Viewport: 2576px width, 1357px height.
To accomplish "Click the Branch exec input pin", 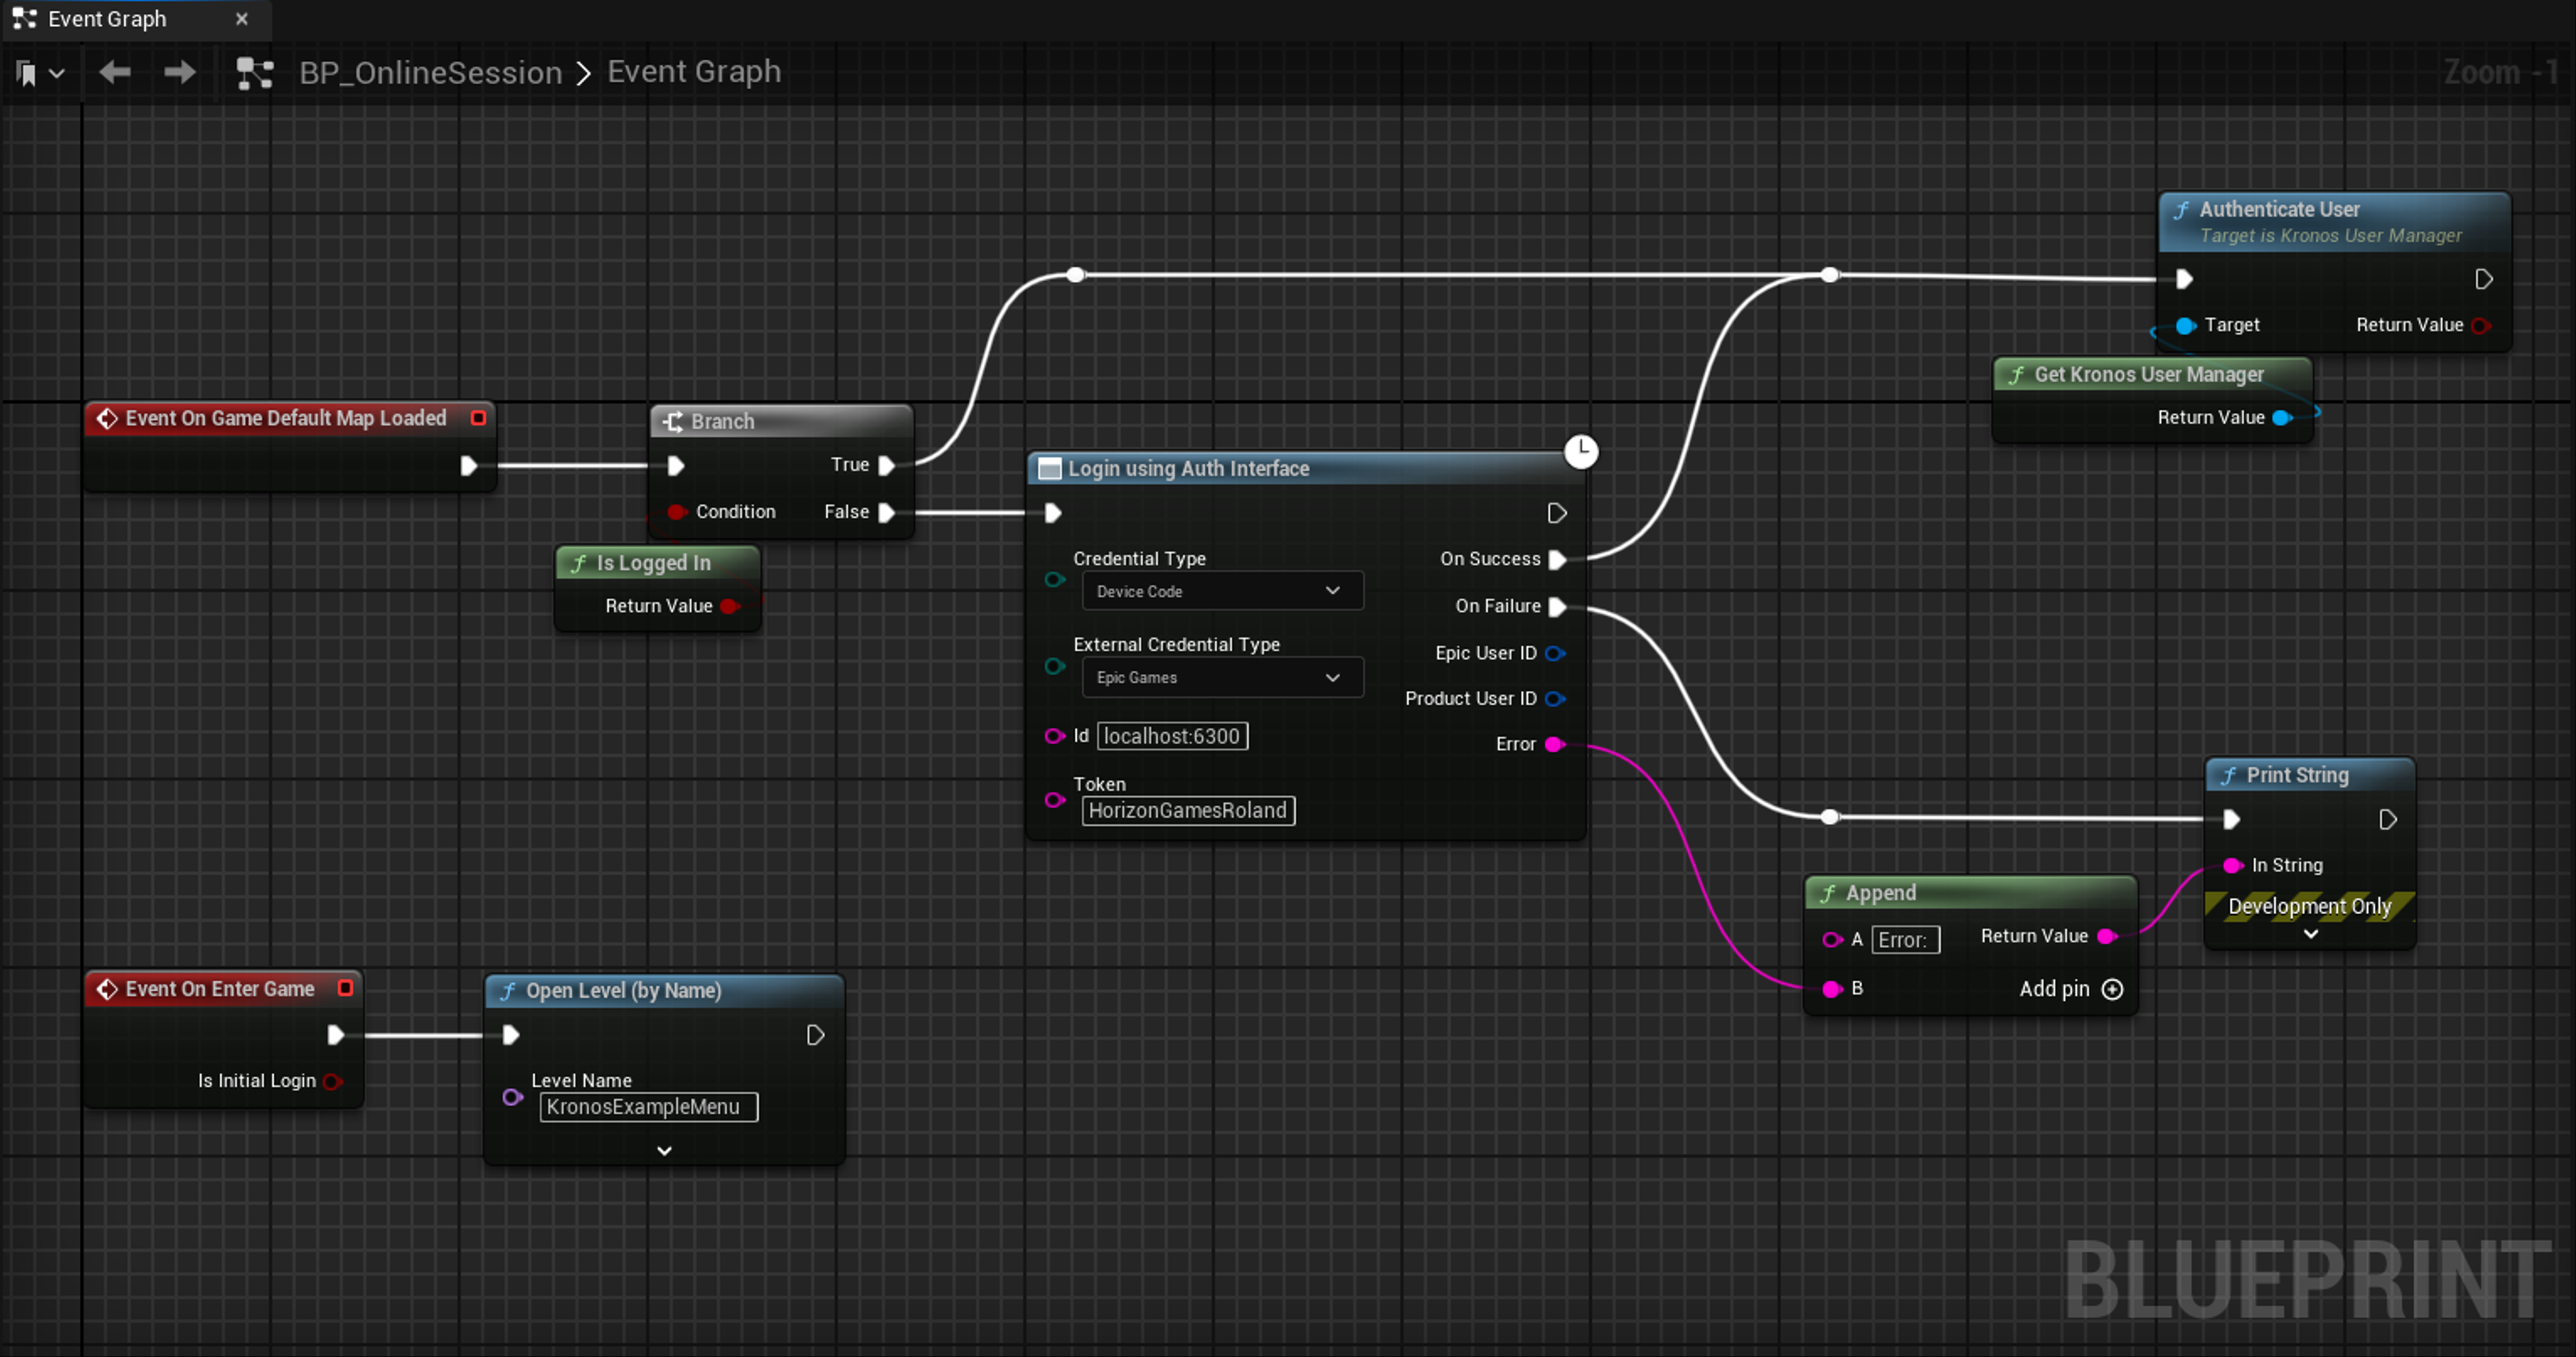I will point(676,466).
